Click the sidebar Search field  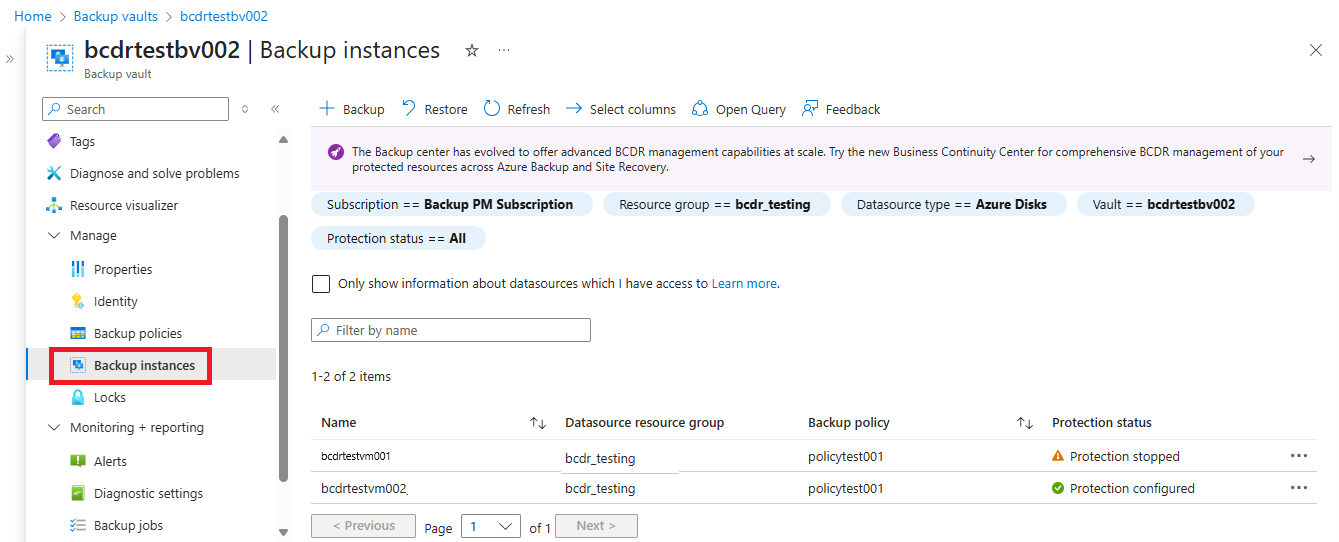point(135,109)
